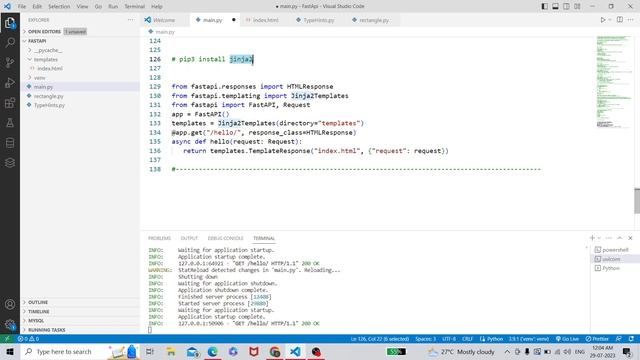Open the Selection menu
This screenshot has height=360, width=640.
pos(59,7)
